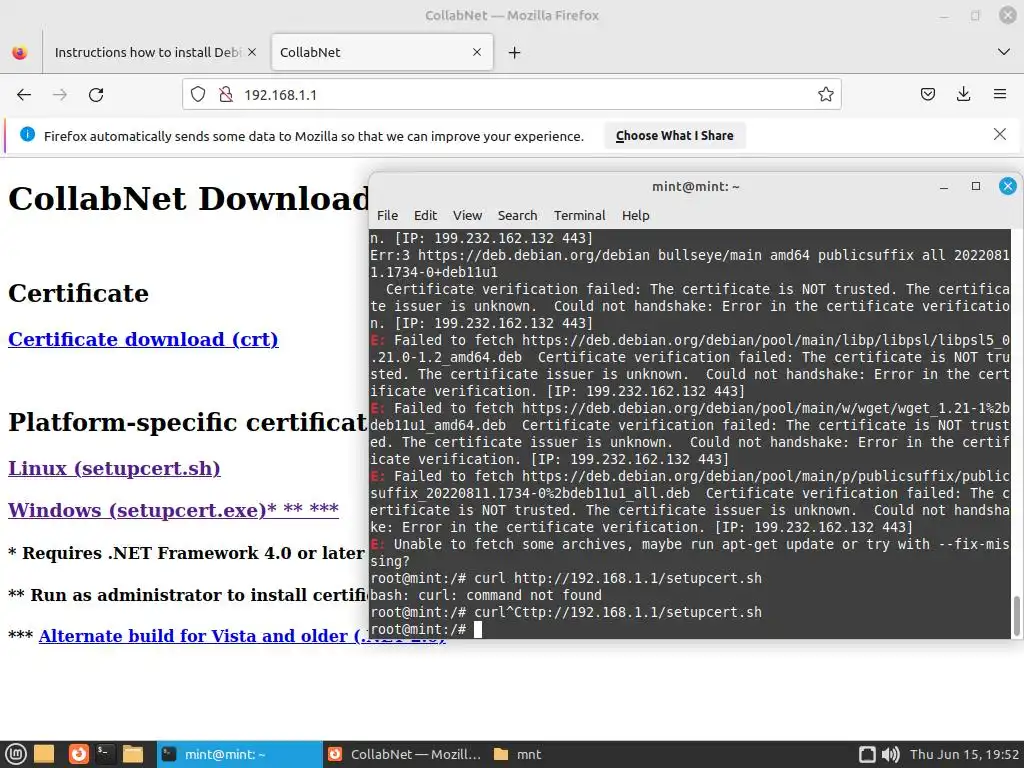This screenshot has height=768, width=1024.
Task: Minimize the mint@mint terminal window
Action: tap(944, 187)
